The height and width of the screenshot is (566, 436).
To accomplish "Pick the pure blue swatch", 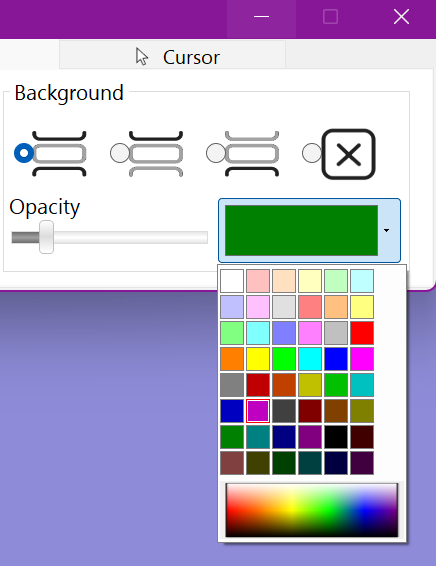I will [x=336, y=359].
